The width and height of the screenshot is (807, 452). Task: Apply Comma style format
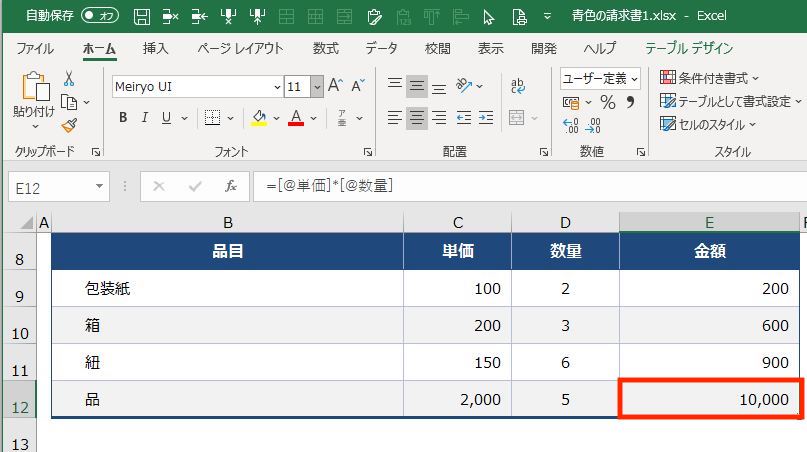pyautogui.click(x=630, y=102)
